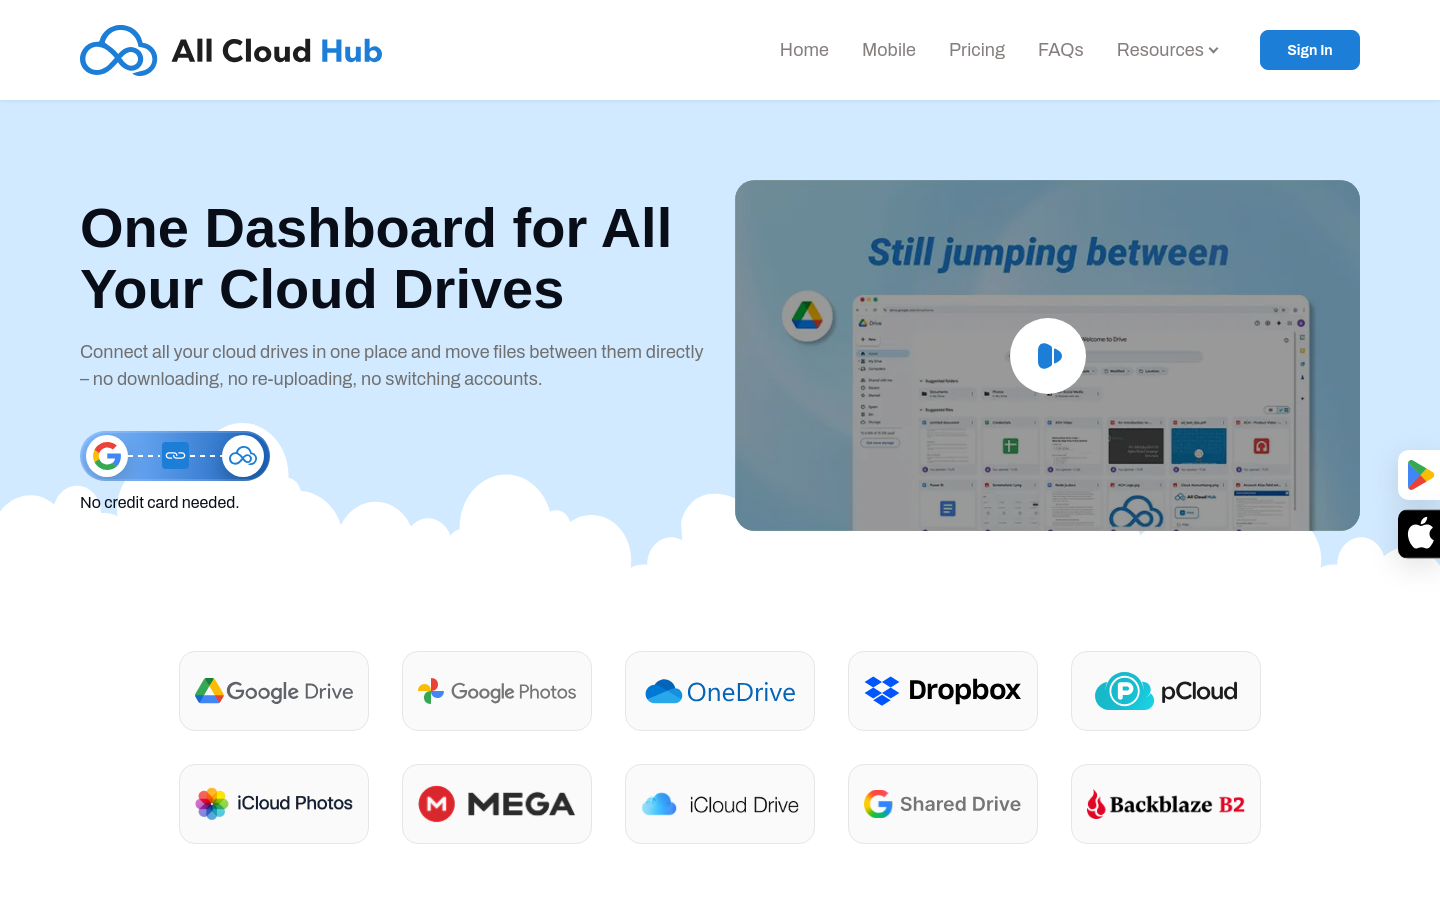This screenshot has width=1440, height=900.
Task: Select the Backblaze B2 card
Action: pyautogui.click(x=1166, y=804)
